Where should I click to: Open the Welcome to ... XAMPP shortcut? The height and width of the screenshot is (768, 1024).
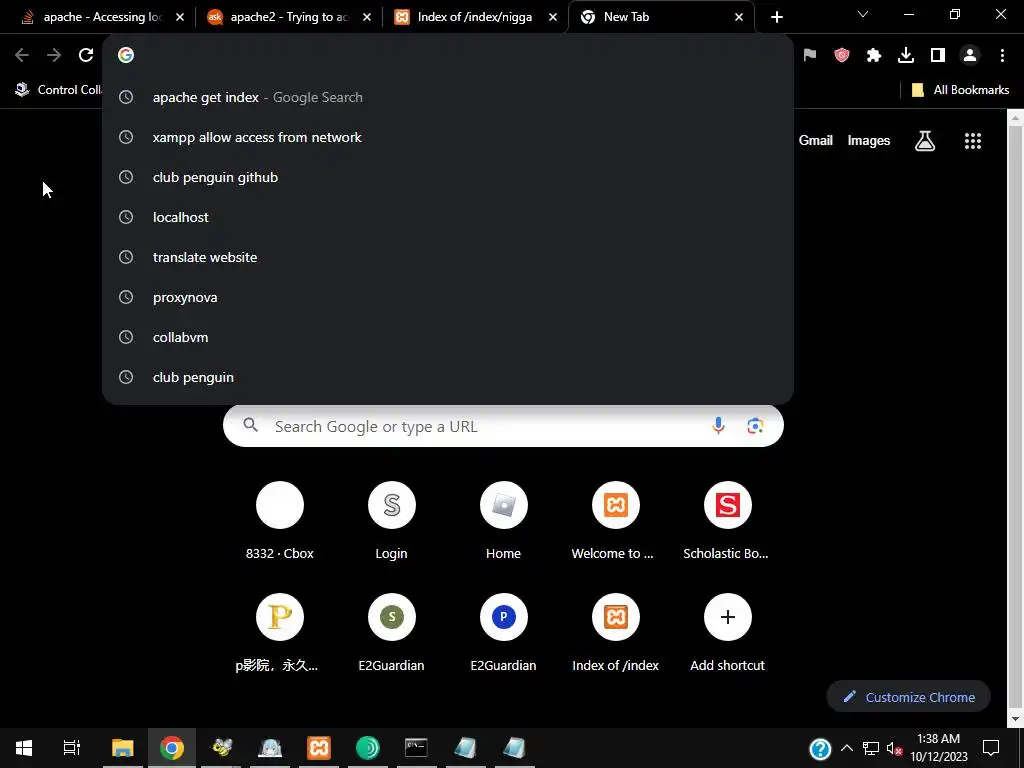[x=615, y=521]
